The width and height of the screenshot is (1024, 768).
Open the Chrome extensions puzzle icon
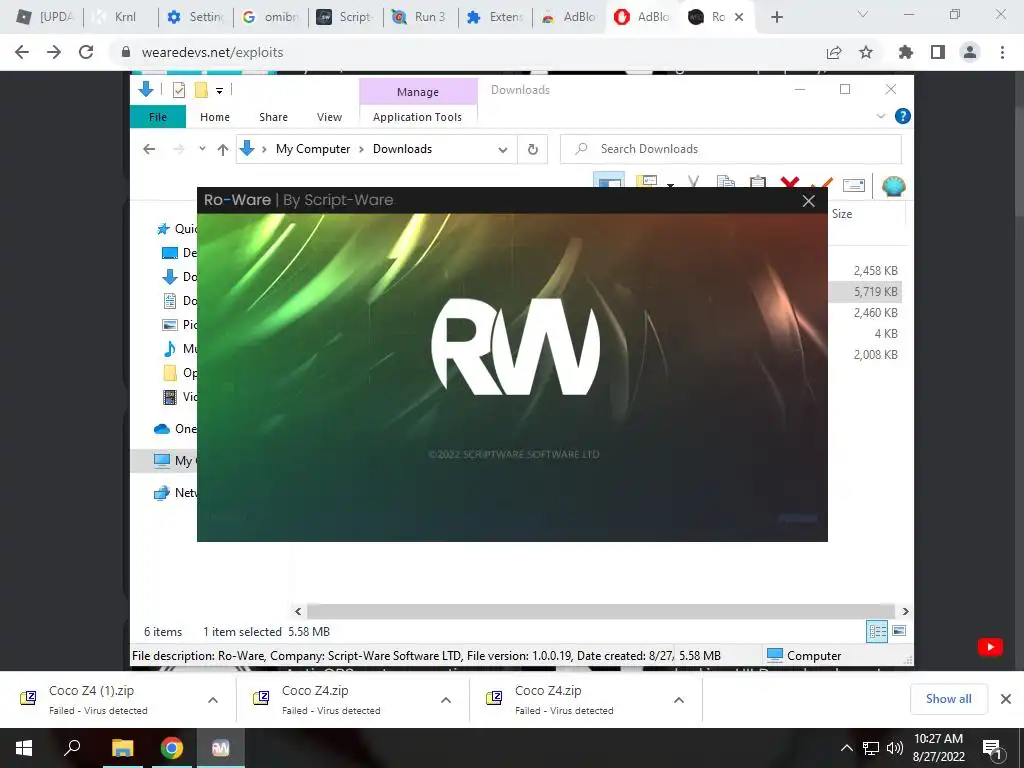click(x=906, y=52)
